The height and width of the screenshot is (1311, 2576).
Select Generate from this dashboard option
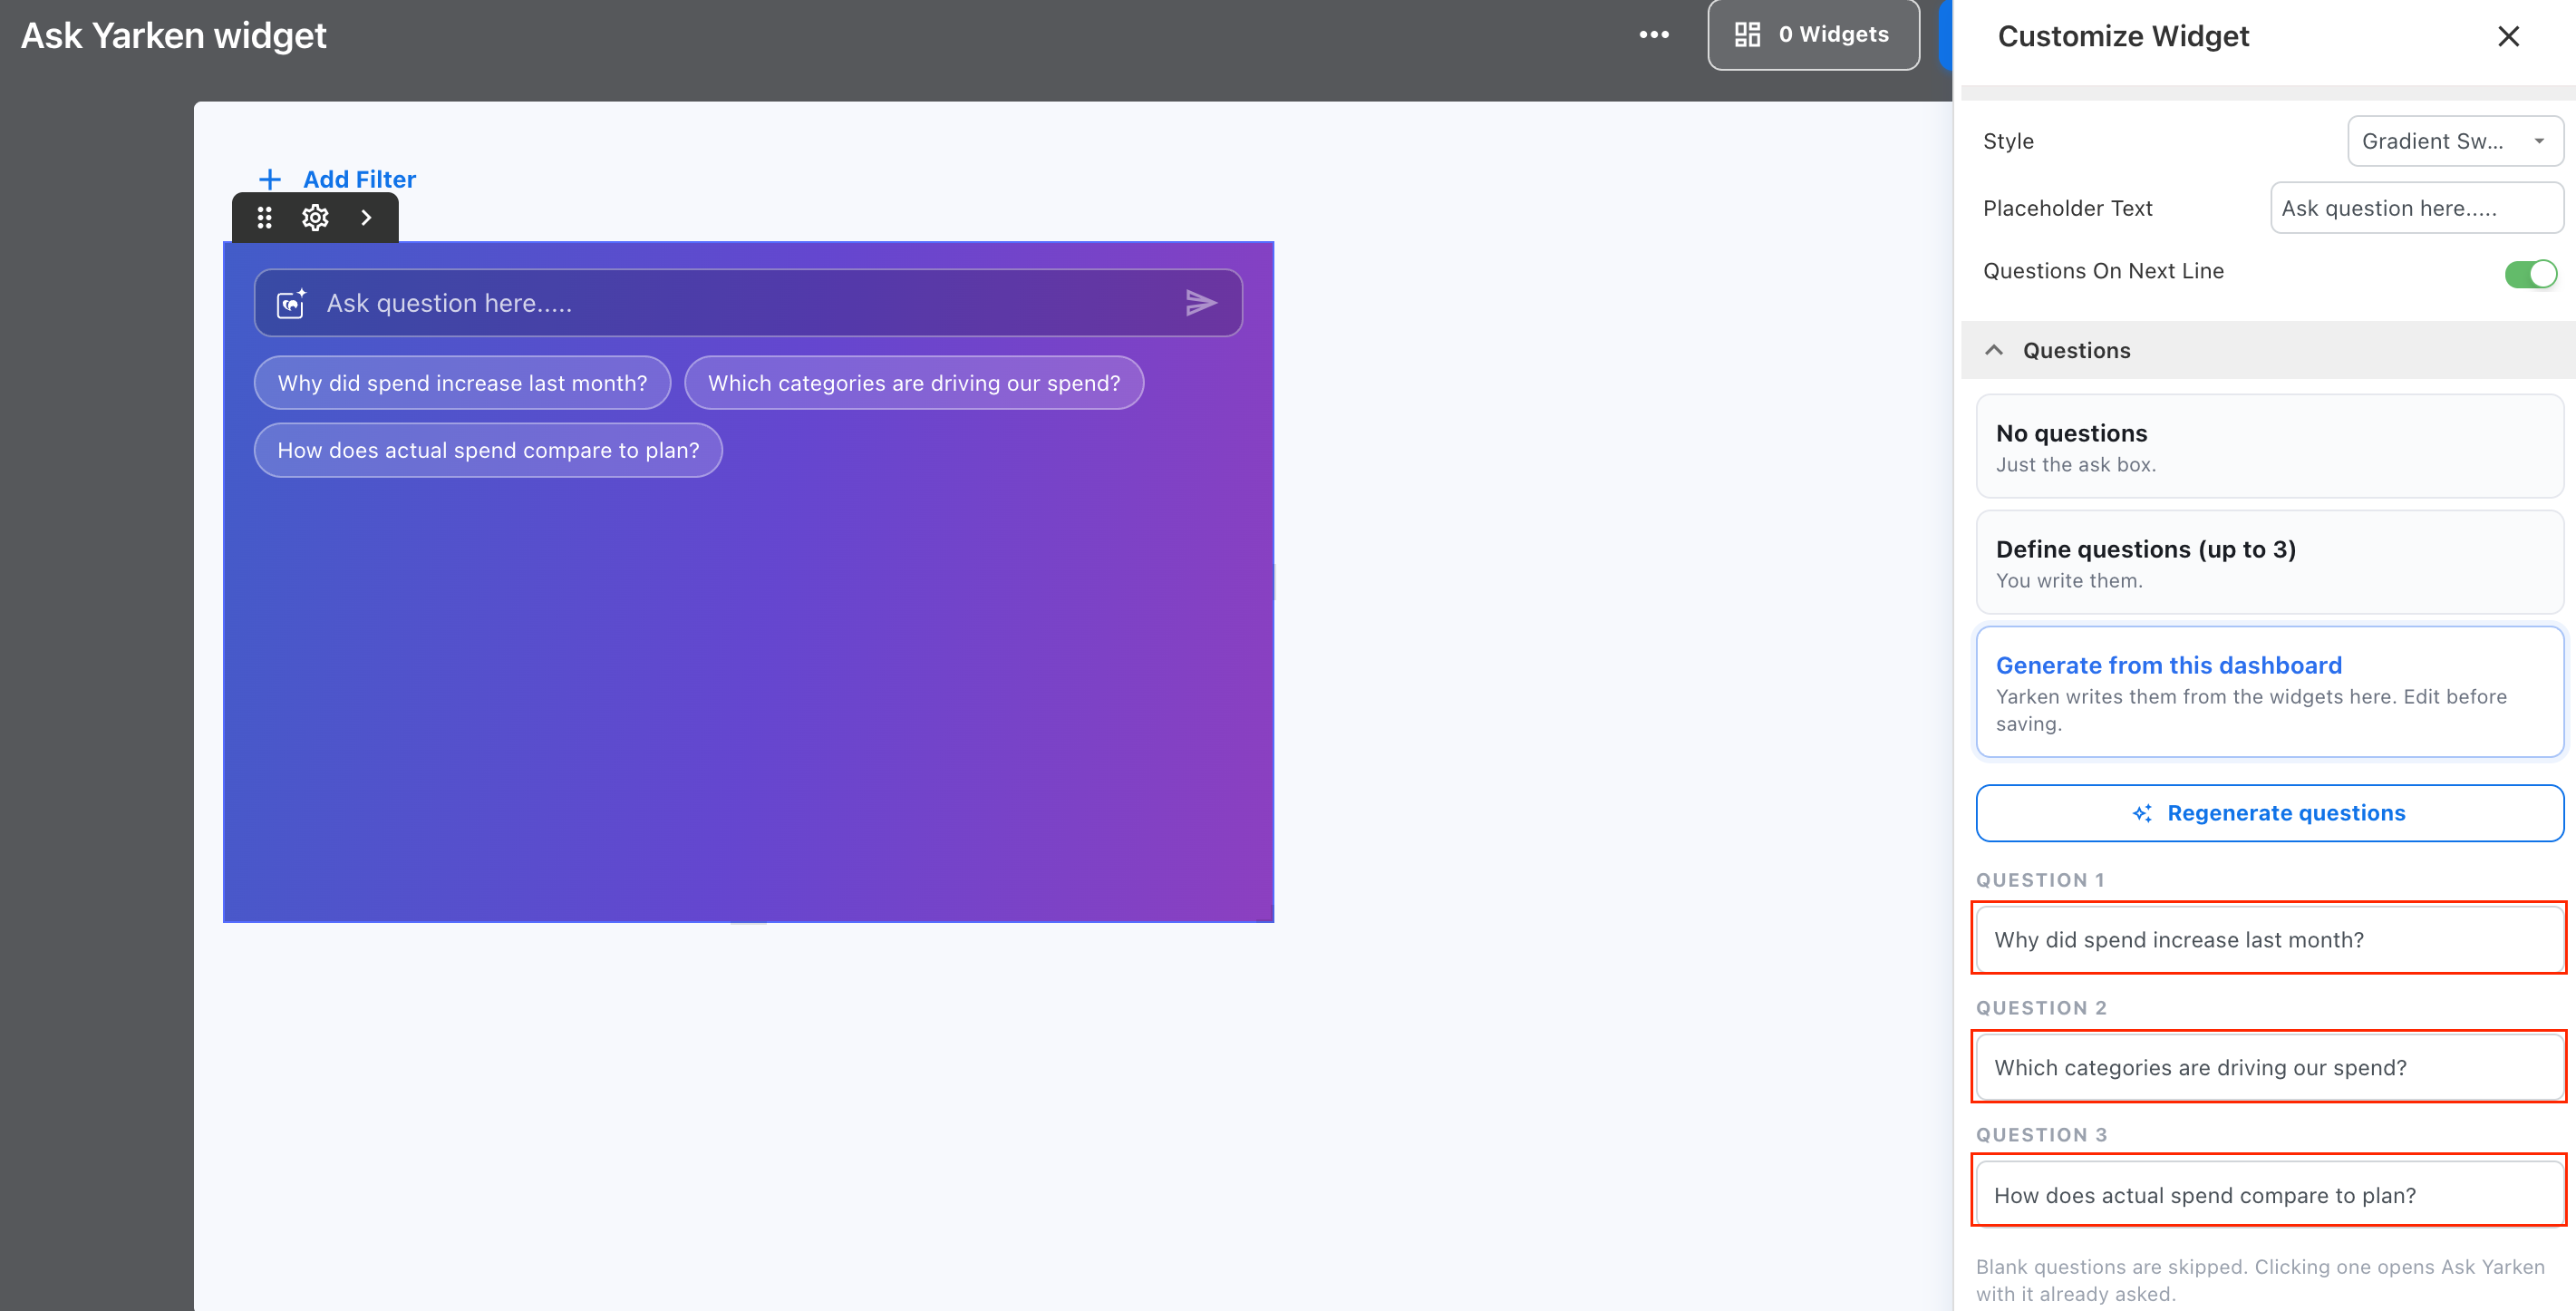(2269, 692)
